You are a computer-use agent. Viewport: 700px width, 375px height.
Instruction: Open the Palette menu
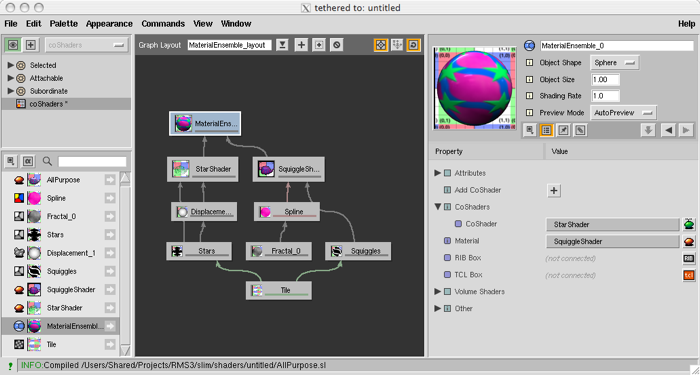point(63,24)
